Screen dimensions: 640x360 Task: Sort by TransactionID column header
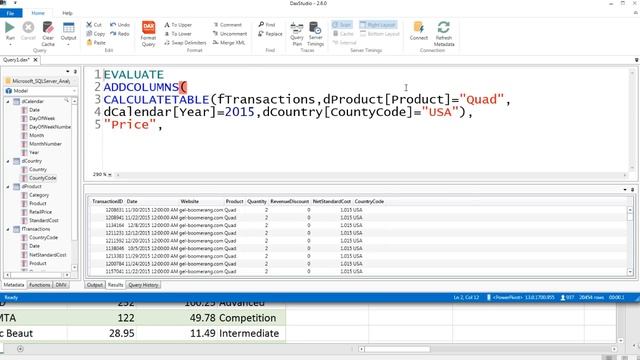tap(107, 202)
